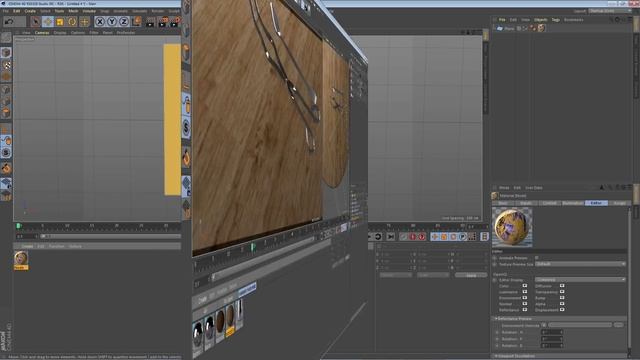Open the Tools menu
The image size is (640, 360).
click(x=60, y=11)
